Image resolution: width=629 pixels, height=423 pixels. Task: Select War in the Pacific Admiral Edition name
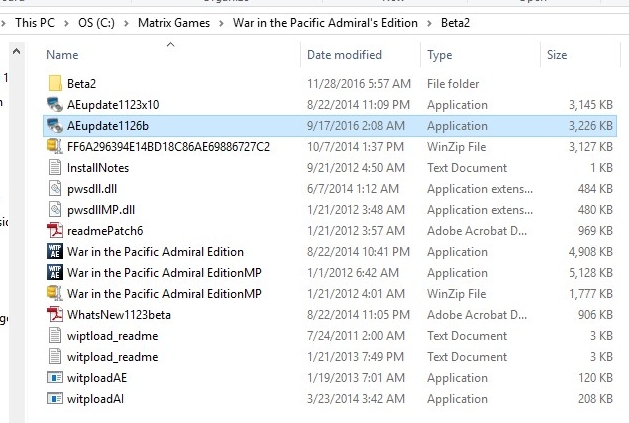[155, 252]
